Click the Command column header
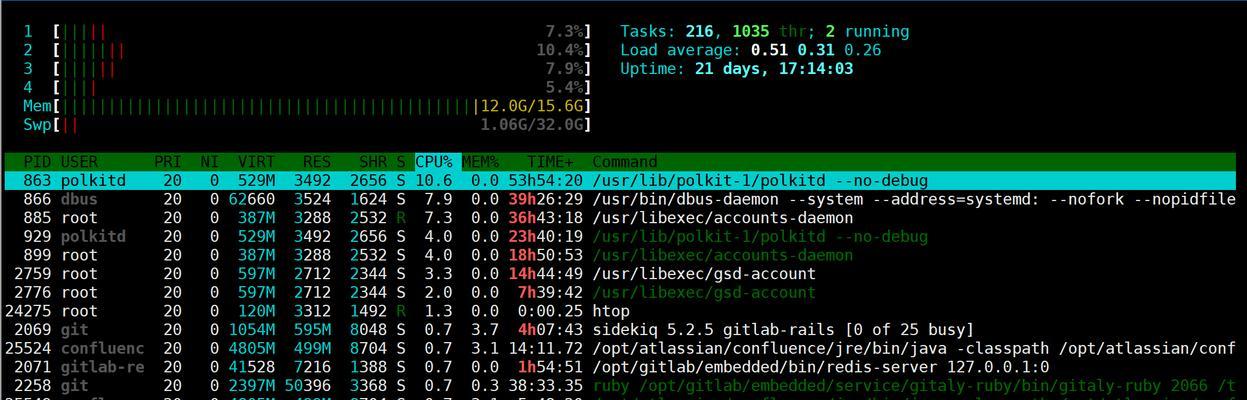The height and width of the screenshot is (400, 1247). click(625, 162)
